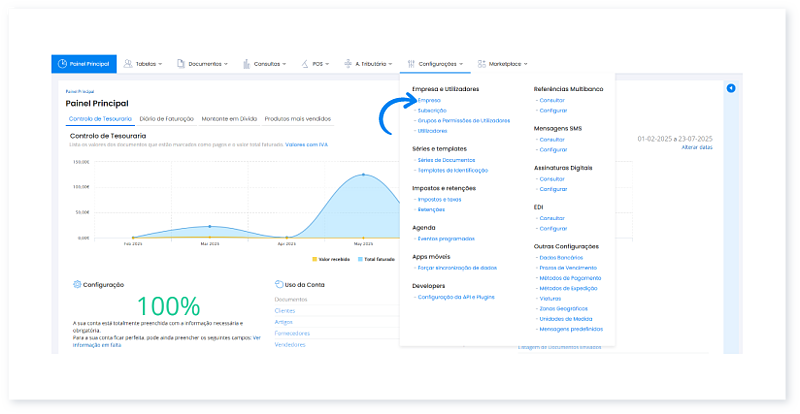Click the blue collapse arrow on right panel

coord(731,89)
